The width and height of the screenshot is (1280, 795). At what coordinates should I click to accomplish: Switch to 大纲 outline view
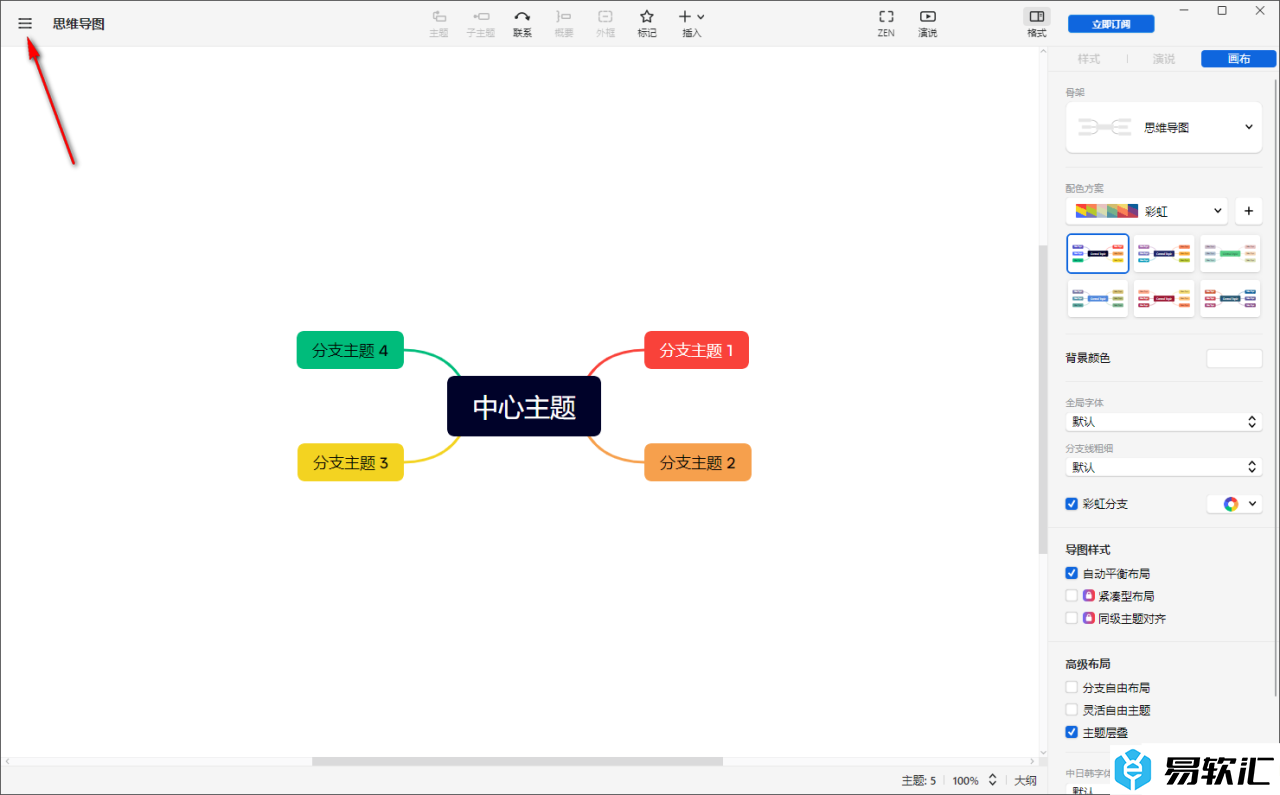pyautogui.click(x=1025, y=780)
